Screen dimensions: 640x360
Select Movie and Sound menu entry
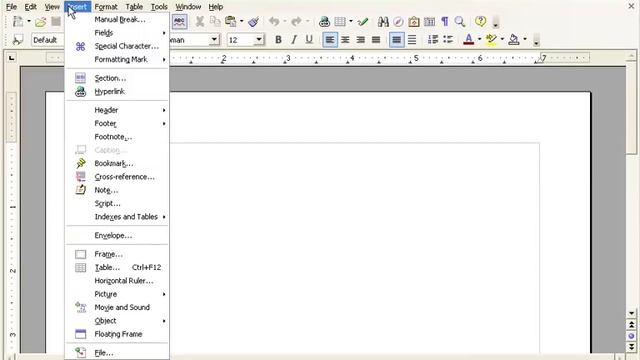pyautogui.click(x=117, y=307)
